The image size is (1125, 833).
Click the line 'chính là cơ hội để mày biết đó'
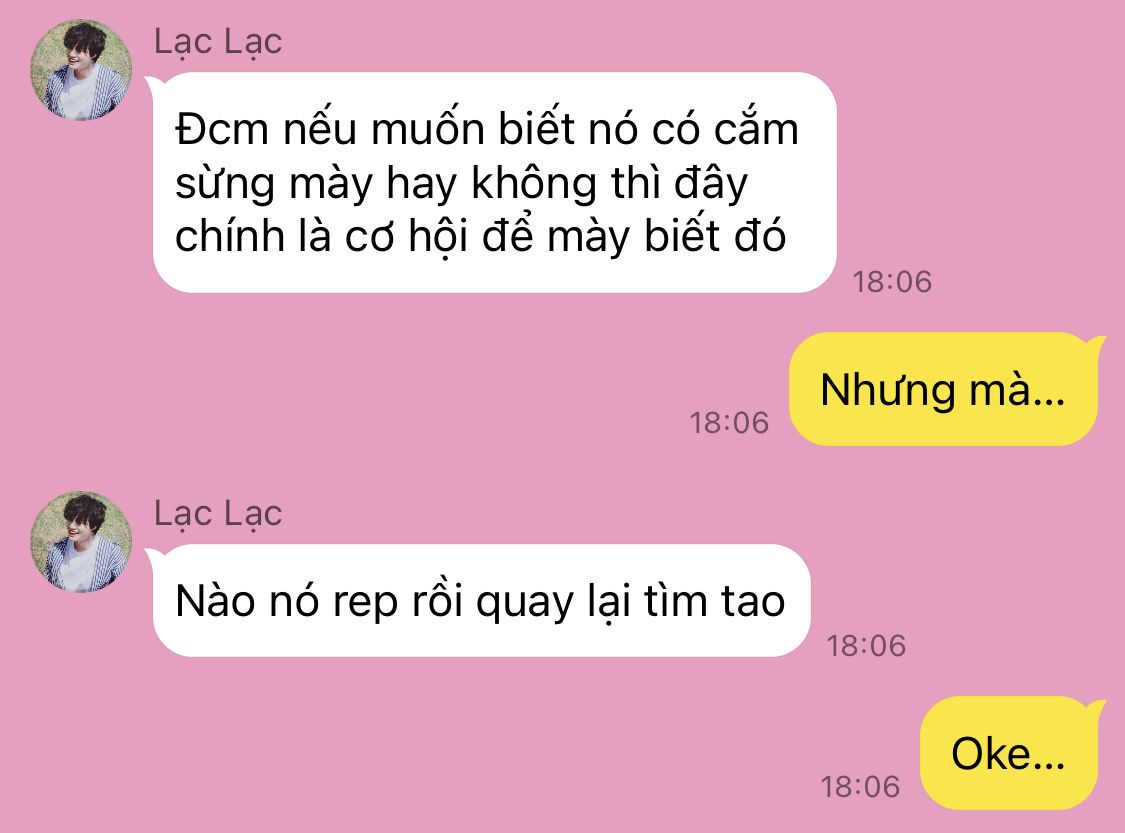tap(481, 236)
